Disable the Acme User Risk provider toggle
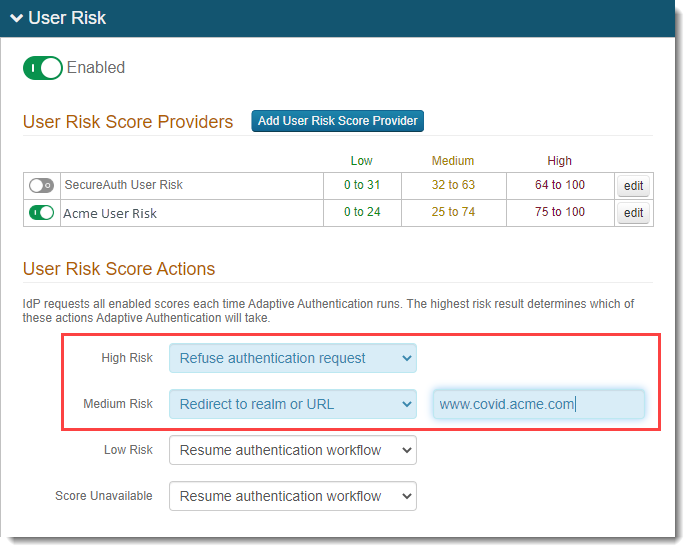The image size is (690, 552). (41, 212)
